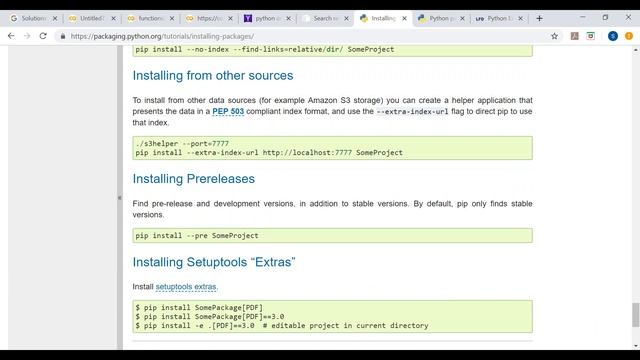Restore down the Chrome window
The height and width of the screenshot is (360, 640).
point(605,18)
